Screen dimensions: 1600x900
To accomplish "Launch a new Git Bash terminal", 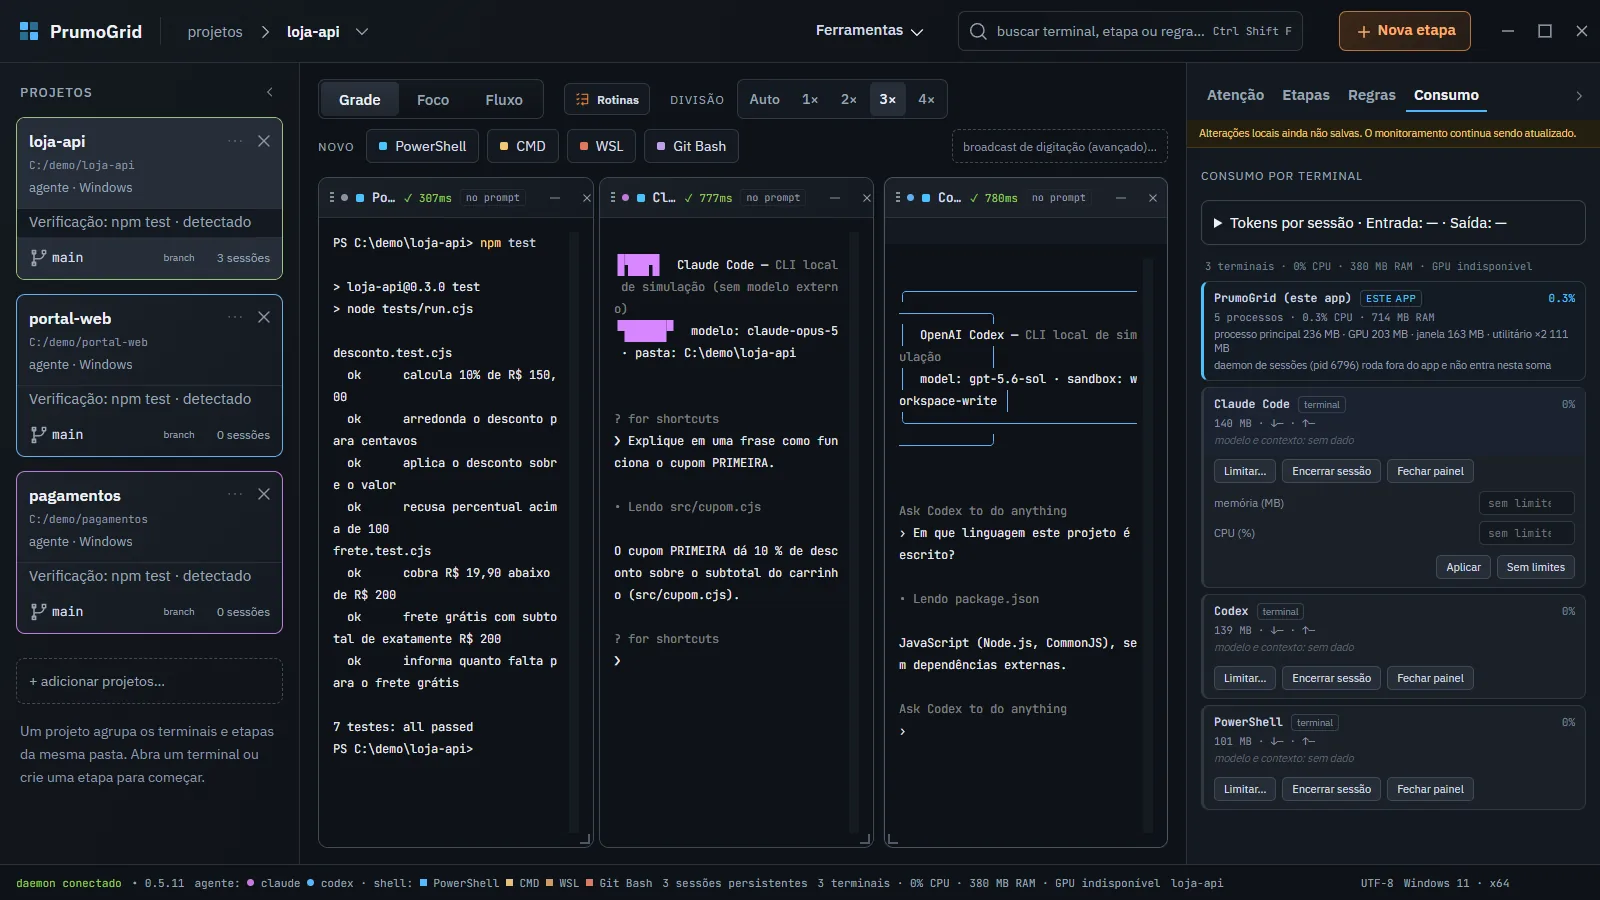I will click(691, 146).
